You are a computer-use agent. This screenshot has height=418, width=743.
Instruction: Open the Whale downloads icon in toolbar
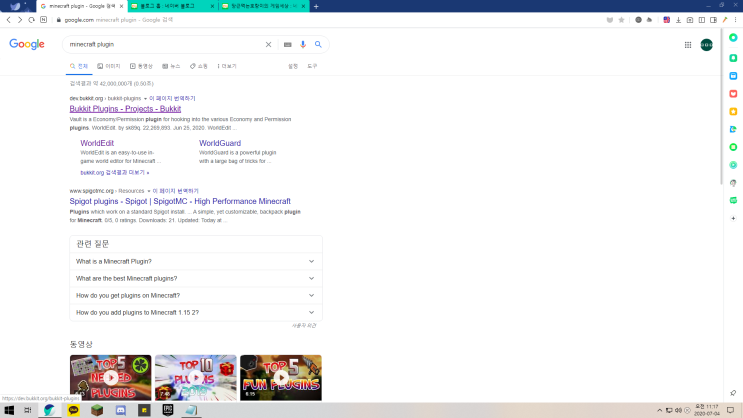[x=679, y=20]
